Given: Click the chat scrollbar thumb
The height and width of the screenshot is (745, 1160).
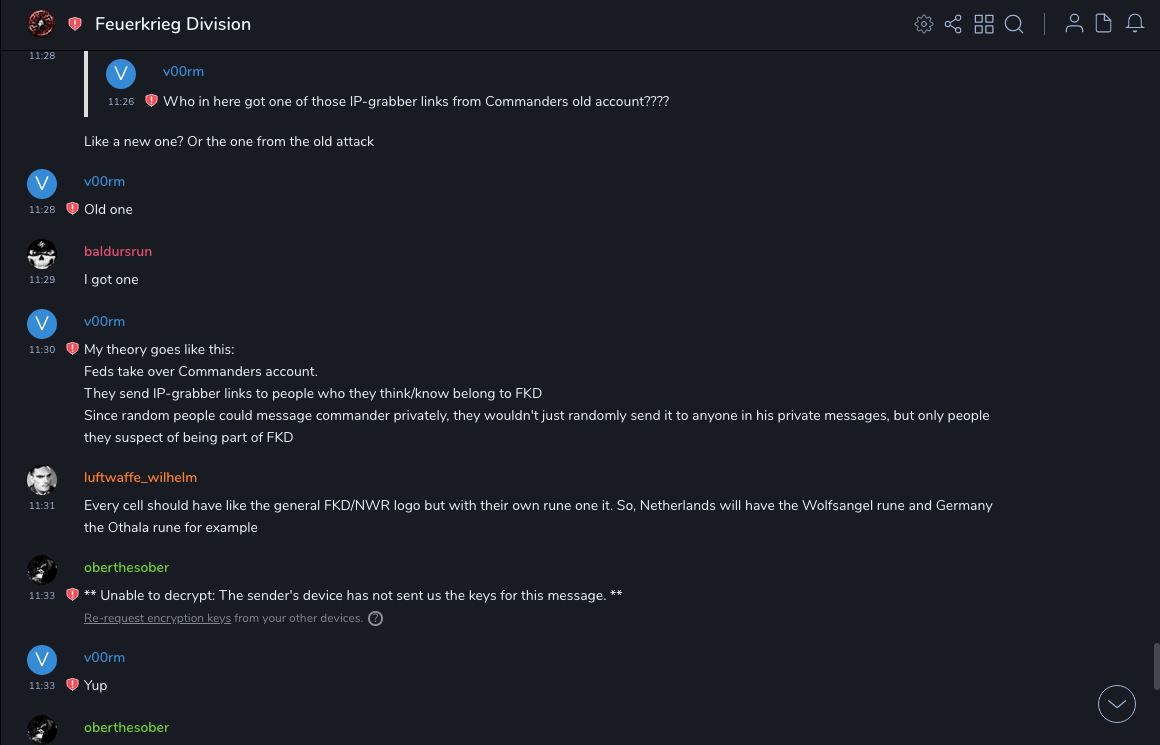Looking at the screenshot, I should point(1156,666).
